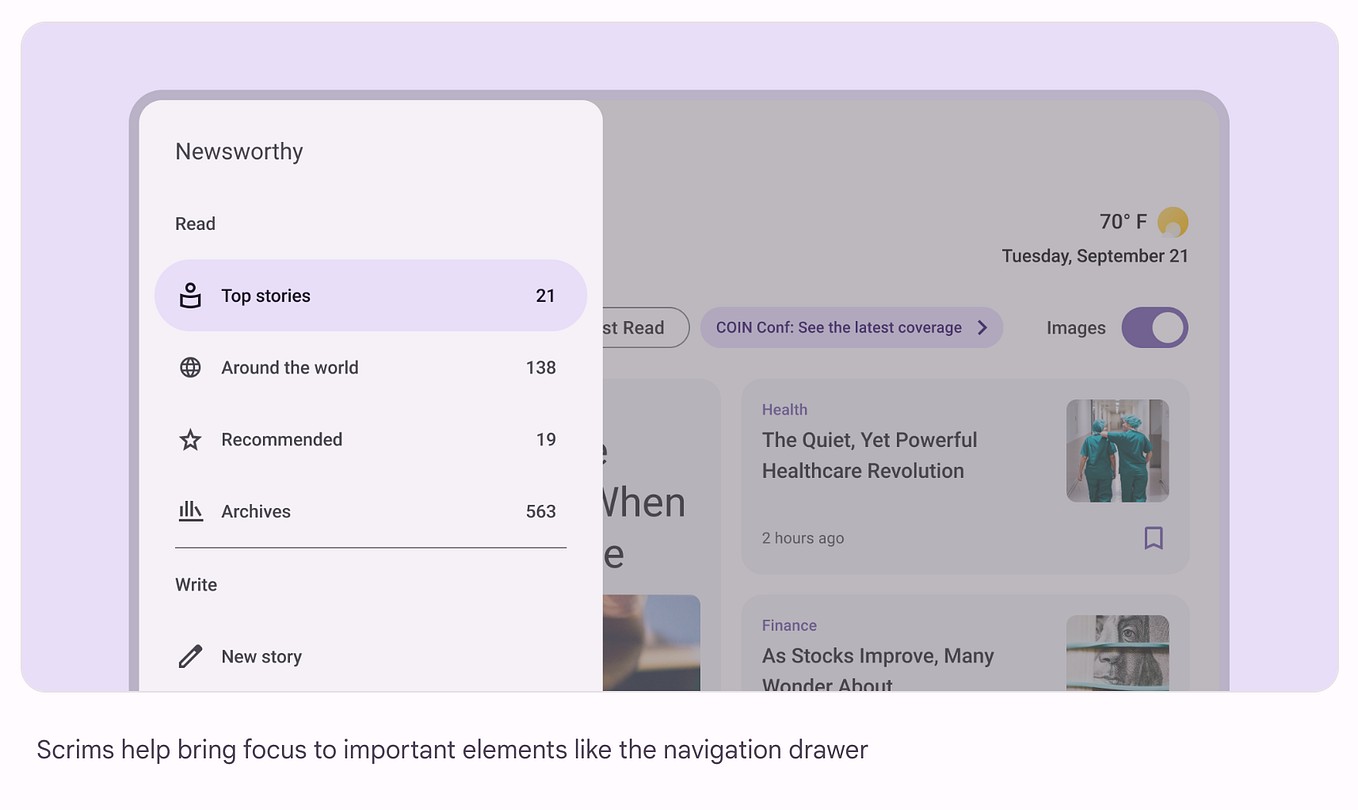Bookmark the Healthcare Revolution article
The height and width of the screenshot is (810, 1358).
[x=1154, y=538]
